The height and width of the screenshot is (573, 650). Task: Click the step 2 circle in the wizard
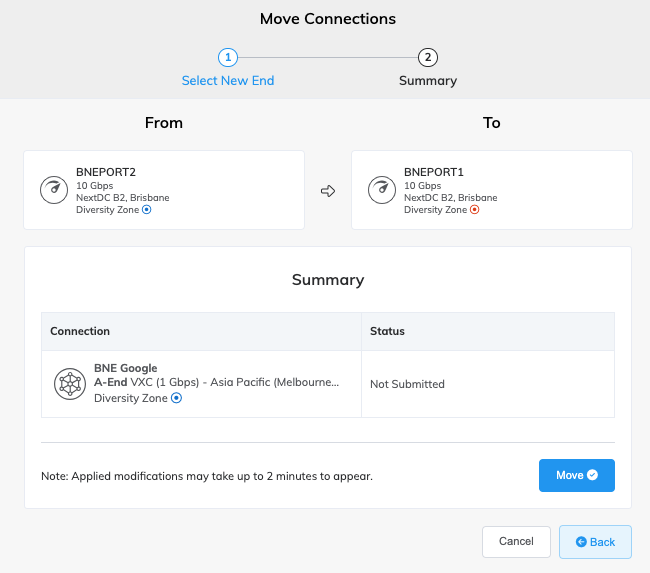pos(428,57)
